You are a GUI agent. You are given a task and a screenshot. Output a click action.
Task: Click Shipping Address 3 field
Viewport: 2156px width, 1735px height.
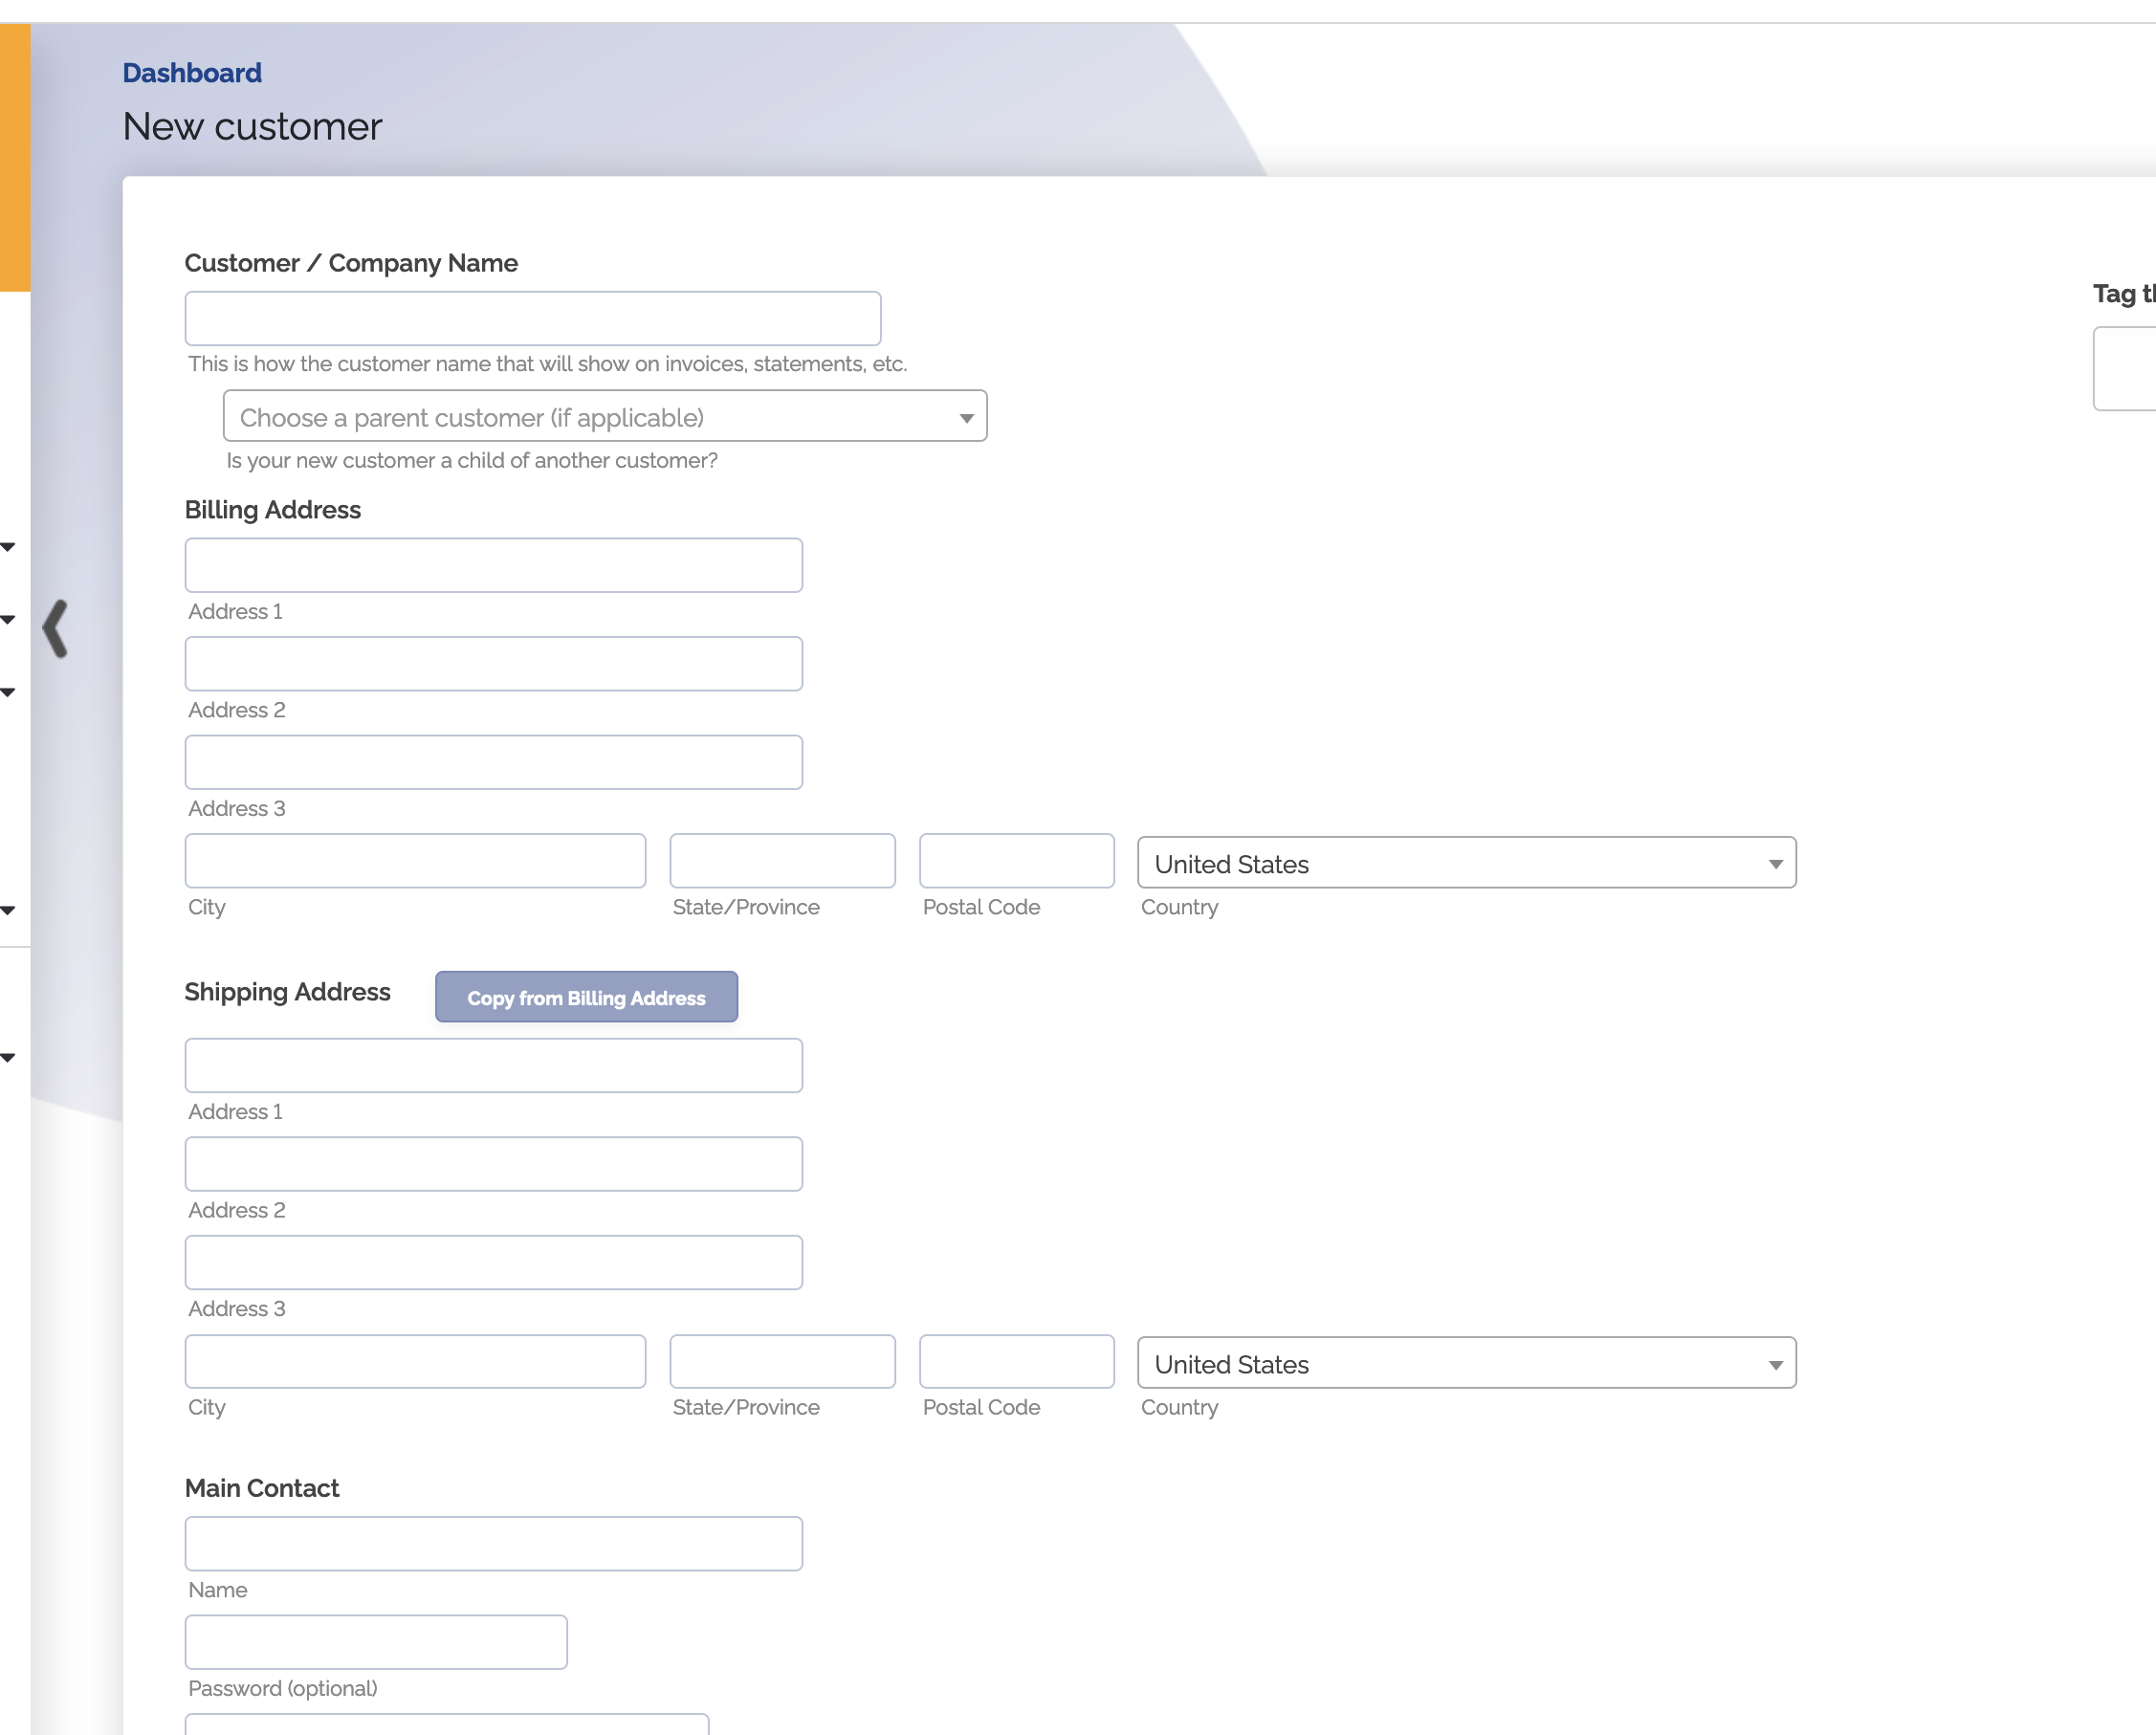pyautogui.click(x=493, y=1262)
